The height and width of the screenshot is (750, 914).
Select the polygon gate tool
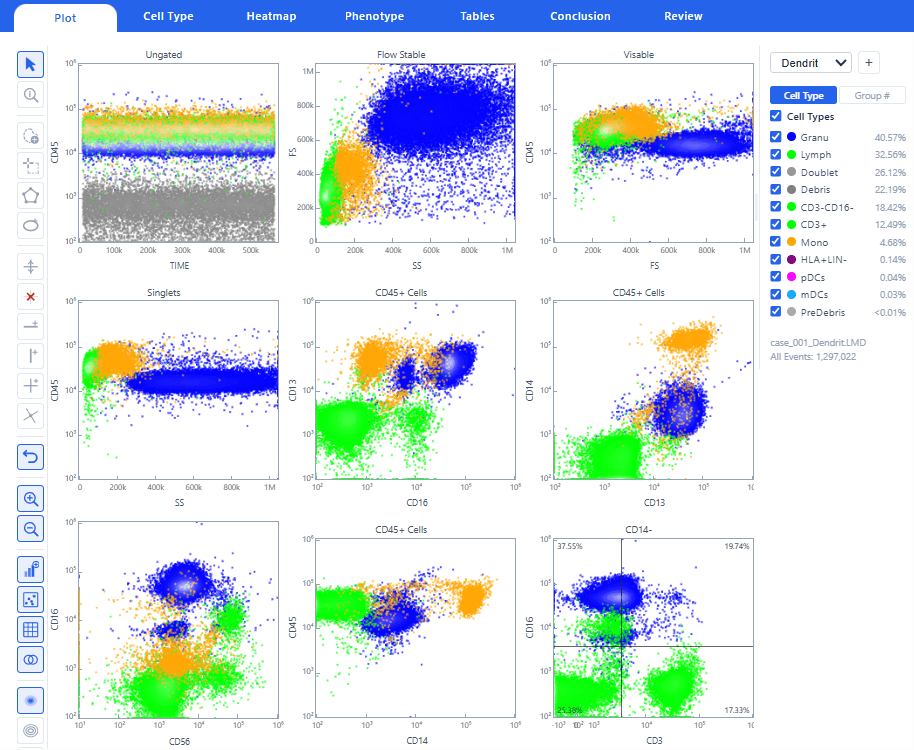pos(30,196)
